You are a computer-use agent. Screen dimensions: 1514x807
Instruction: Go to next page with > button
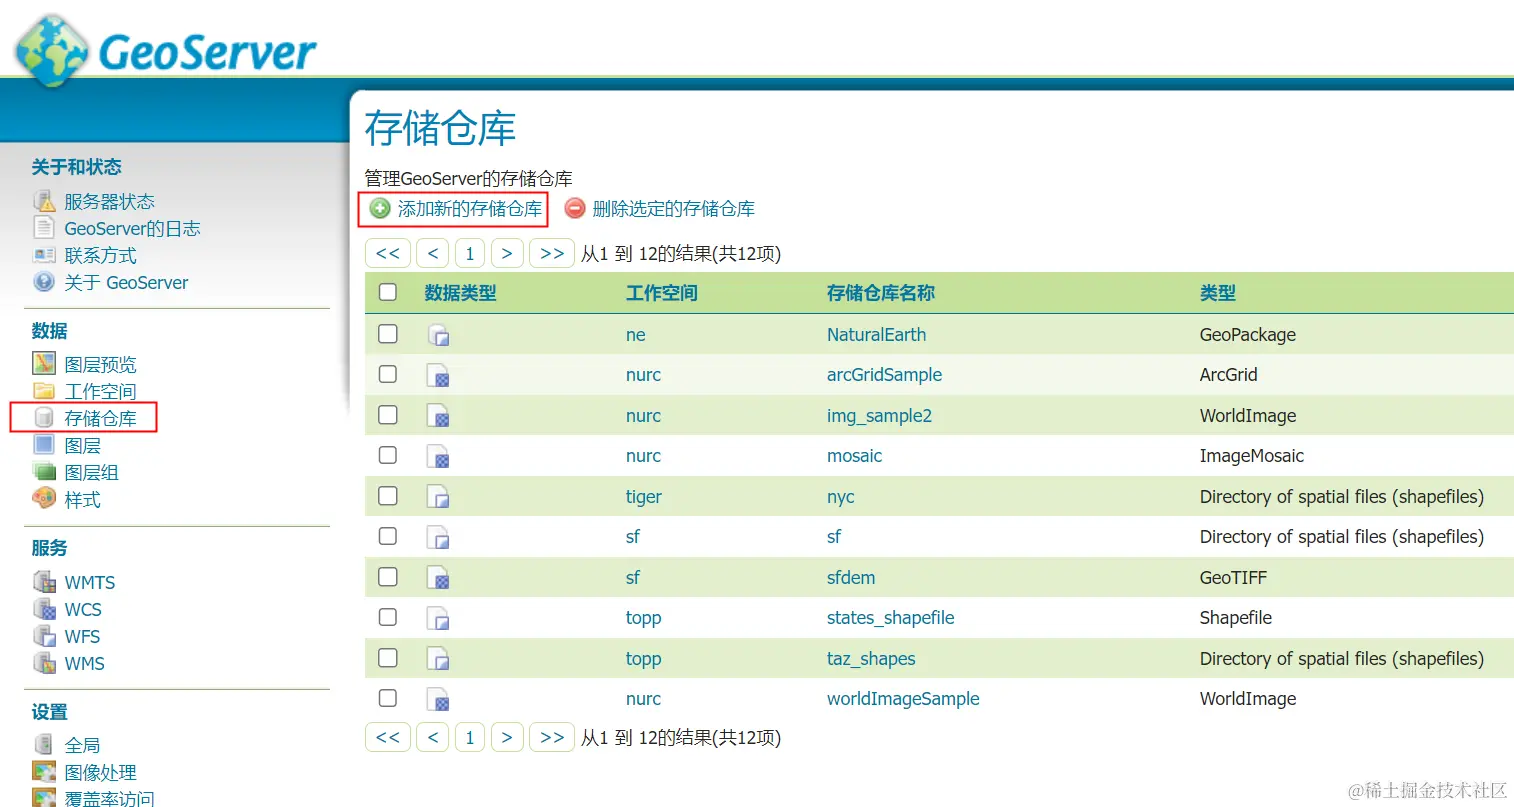point(507,253)
